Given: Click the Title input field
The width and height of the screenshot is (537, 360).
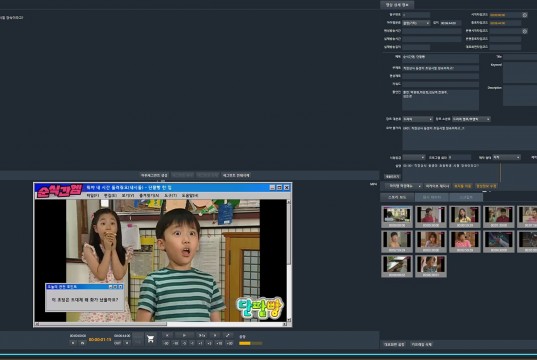Looking at the screenshot, I should pos(520,57).
